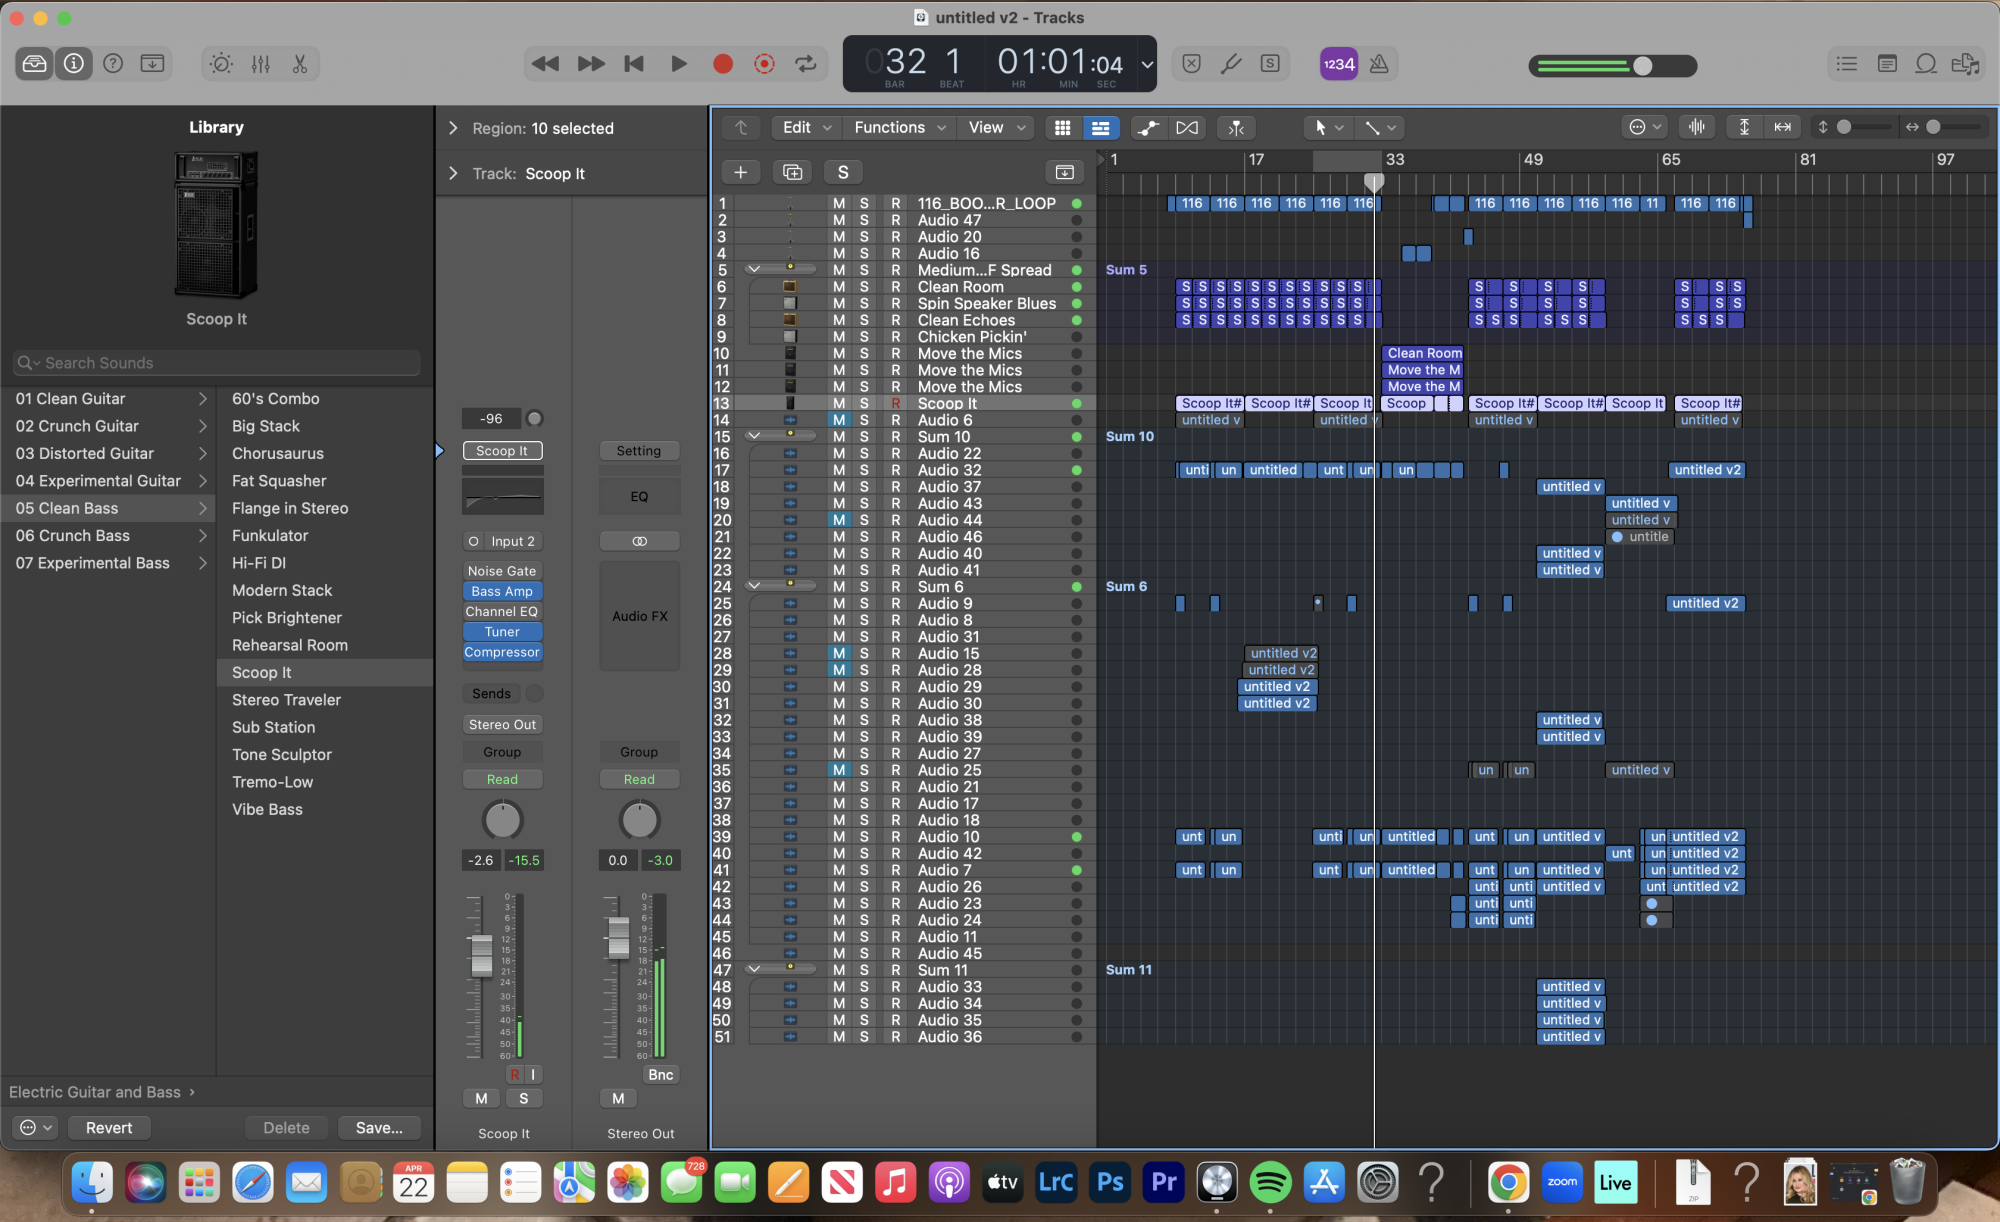Open Spotify from the Dock
Image resolution: width=2000 pixels, height=1222 pixels.
(x=1270, y=1183)
